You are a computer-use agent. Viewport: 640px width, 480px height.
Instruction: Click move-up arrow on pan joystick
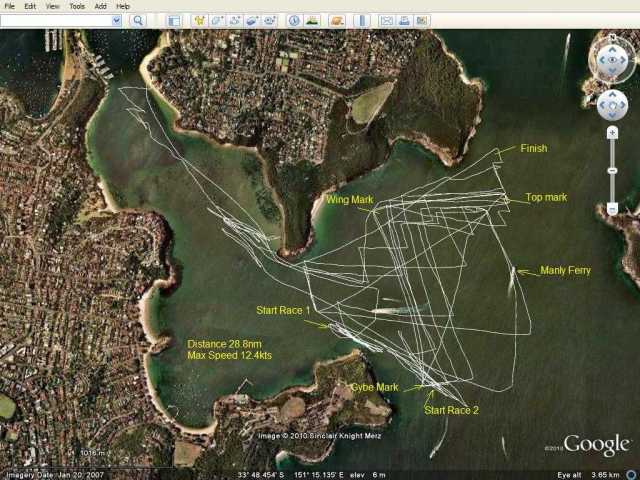[x=612, y=95]
